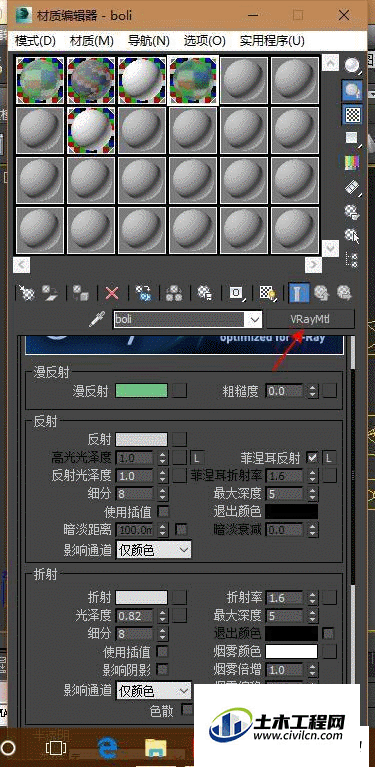The width and height of the screenshot is (375, 767).
Task: Click the Make Material Copy icon
Action: tap(143, 293)
